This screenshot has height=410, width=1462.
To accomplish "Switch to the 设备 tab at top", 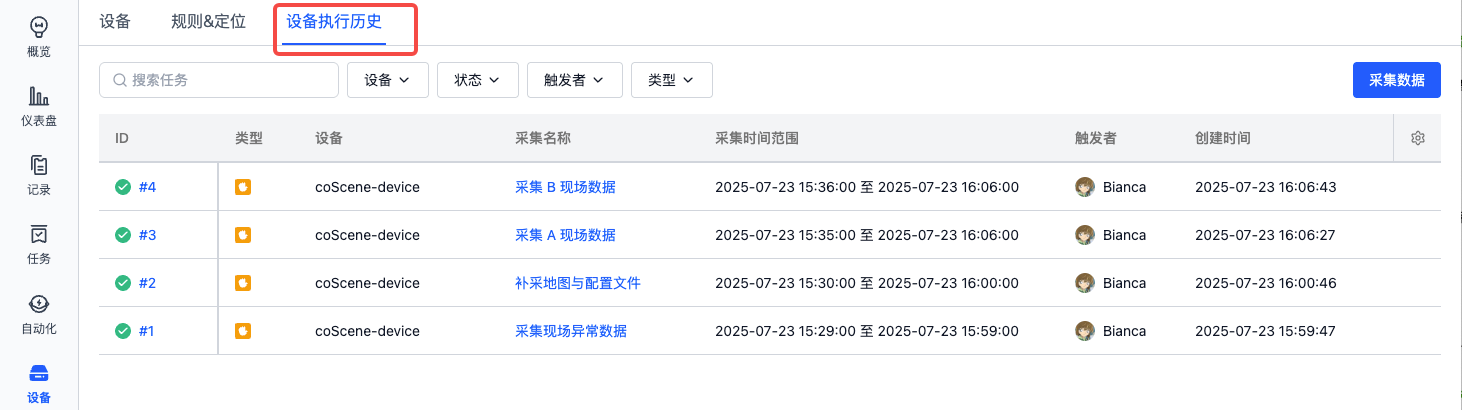I will 115,21.
